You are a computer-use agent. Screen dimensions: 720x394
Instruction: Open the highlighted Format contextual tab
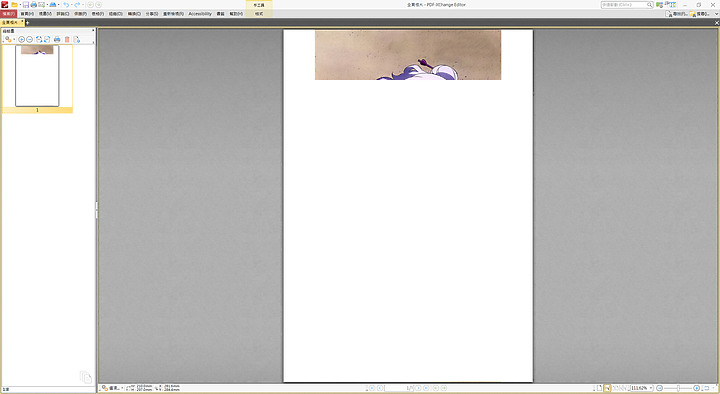pos(259,14)
